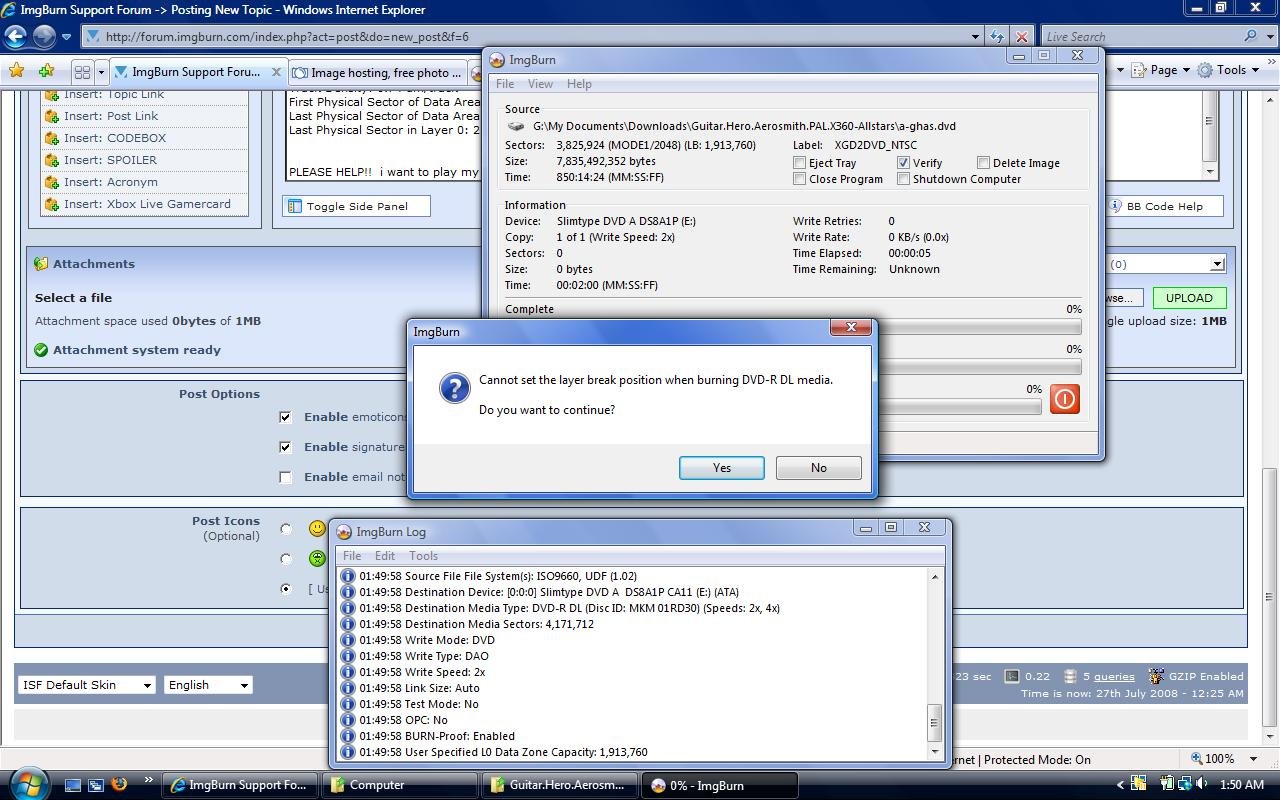Click the green attachment system ready checkmark
Screen dimensions: 1280x800
[x=41, y=350]
